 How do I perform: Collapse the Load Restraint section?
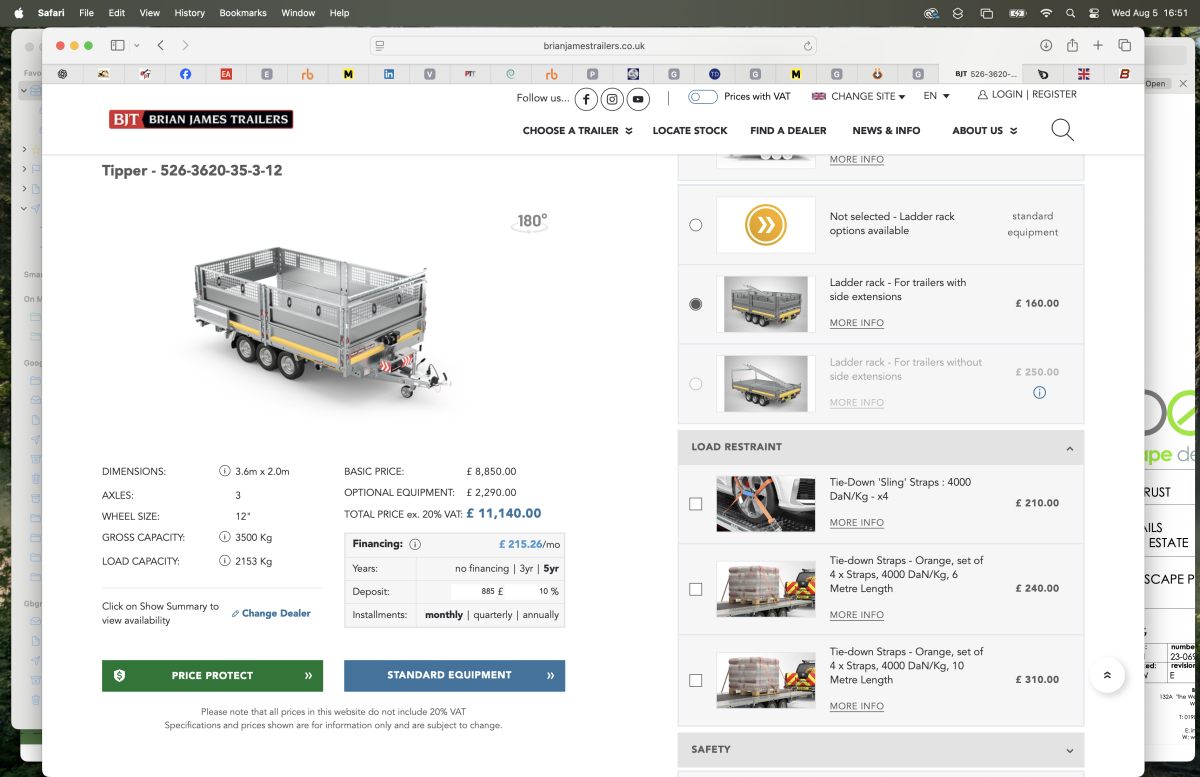pyautogui.click(x=880, y=447)
